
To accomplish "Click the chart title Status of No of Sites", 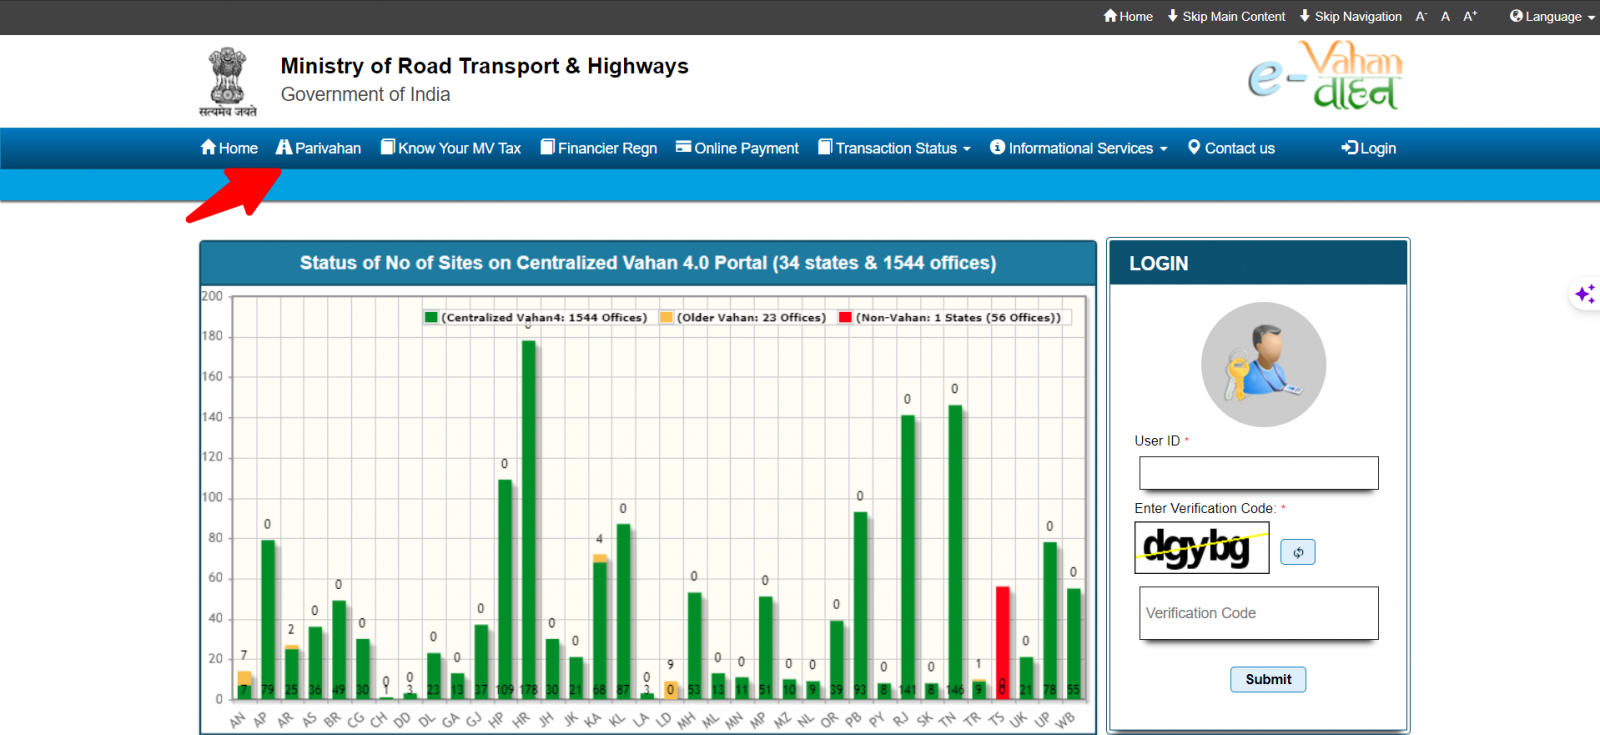I will [648, 263].
